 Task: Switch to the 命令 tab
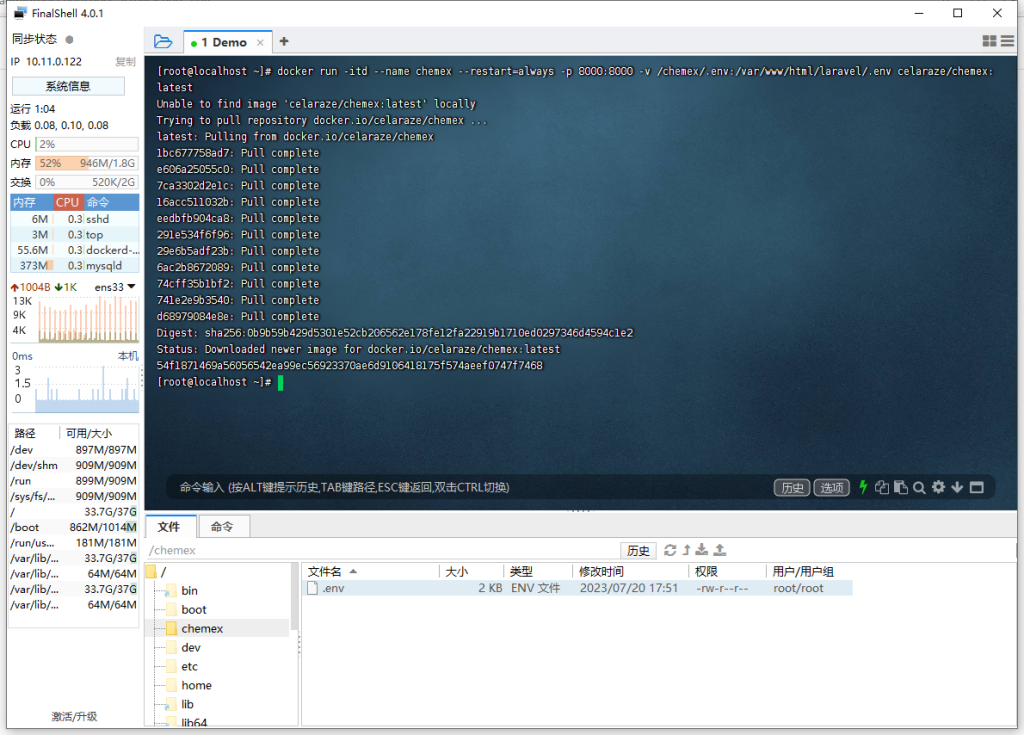point(222,527)
